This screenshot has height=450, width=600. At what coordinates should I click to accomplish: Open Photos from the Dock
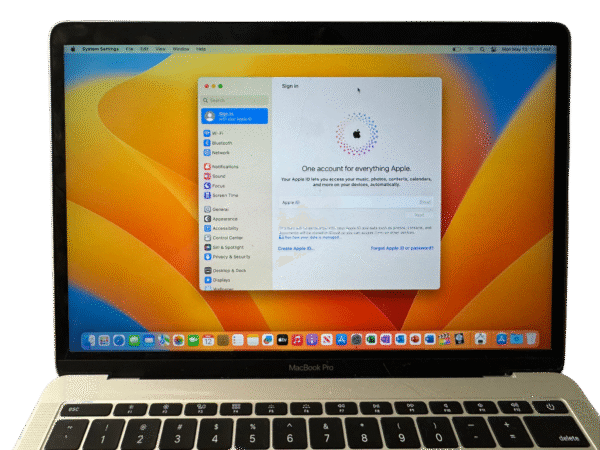pyautogui.click(x=178, y=340)
